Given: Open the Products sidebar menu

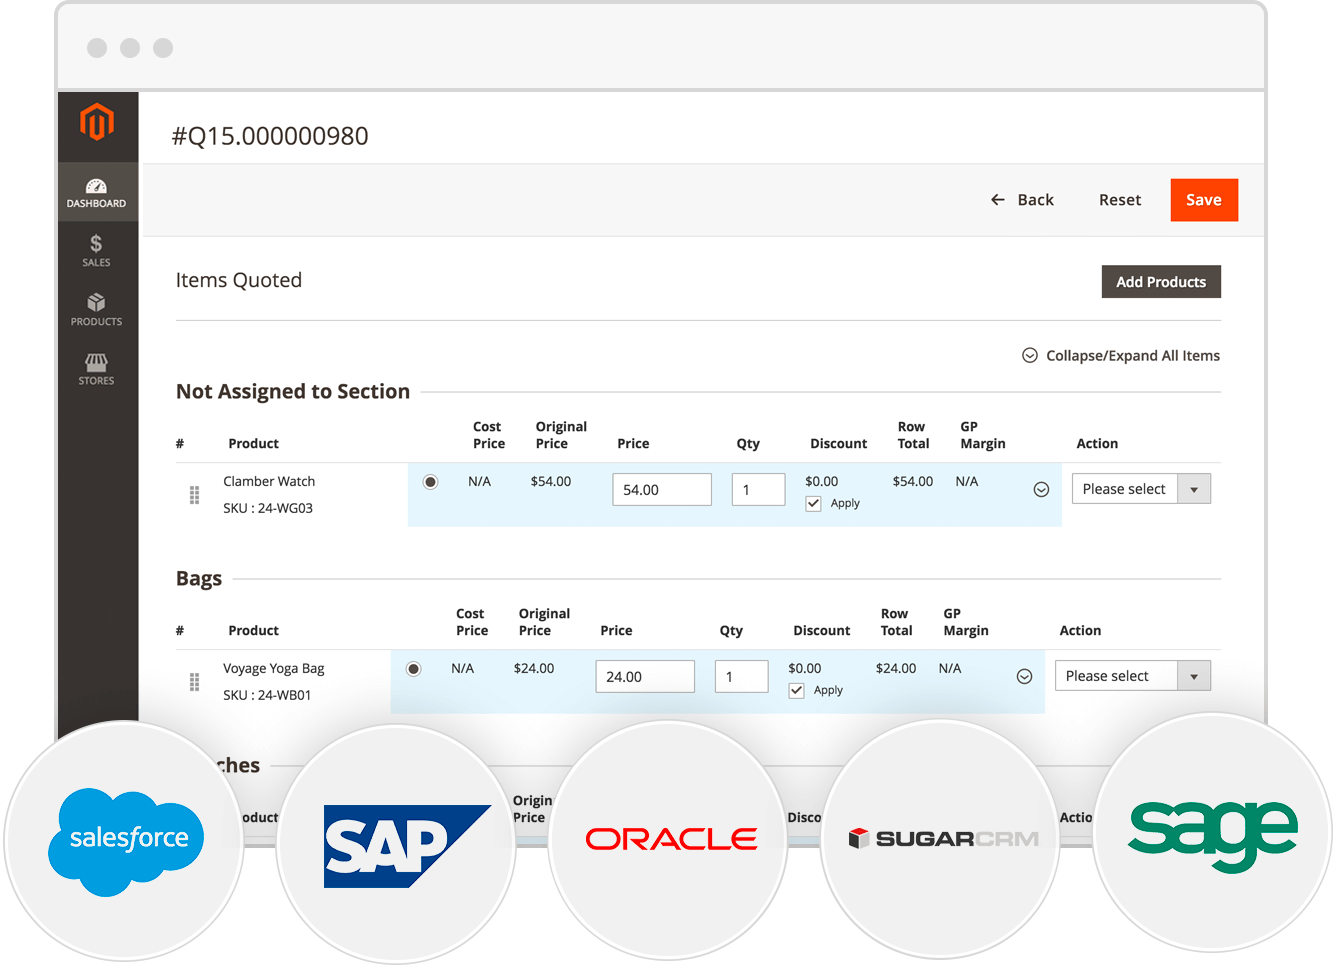Looking at the screenshot, I should click(97, 310).
